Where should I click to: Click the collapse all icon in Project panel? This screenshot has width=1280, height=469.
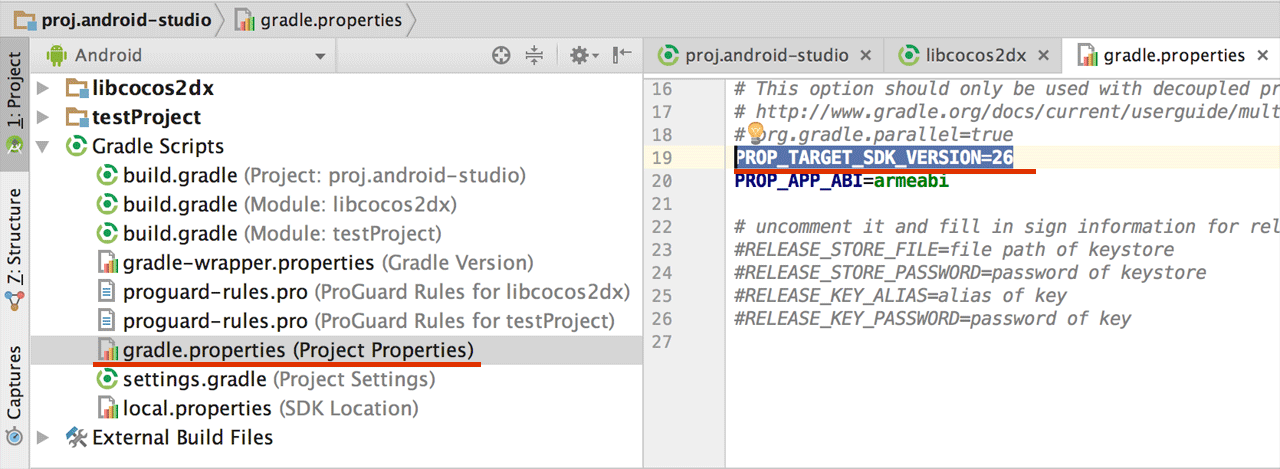(534, 56)
